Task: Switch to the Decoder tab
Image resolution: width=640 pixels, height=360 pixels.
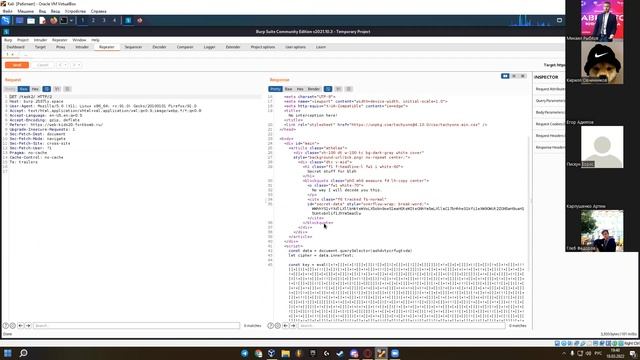Action: pos(159,47)
